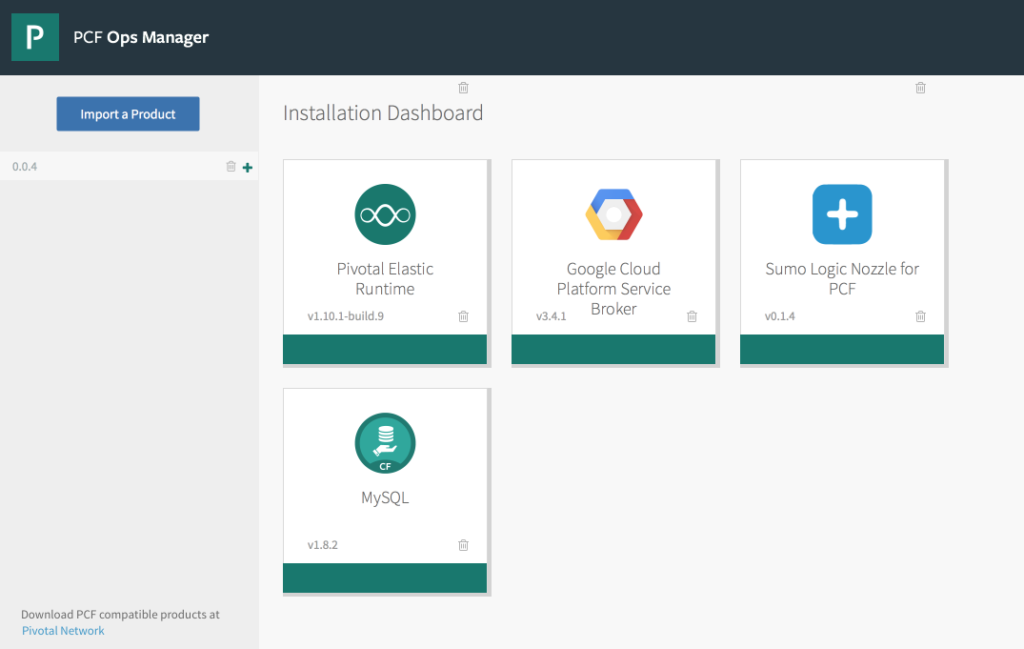This screenshot has width=1024, height=649.
Task: Click the Pivotal P logo in header
Action: click(x=35, y=37)
